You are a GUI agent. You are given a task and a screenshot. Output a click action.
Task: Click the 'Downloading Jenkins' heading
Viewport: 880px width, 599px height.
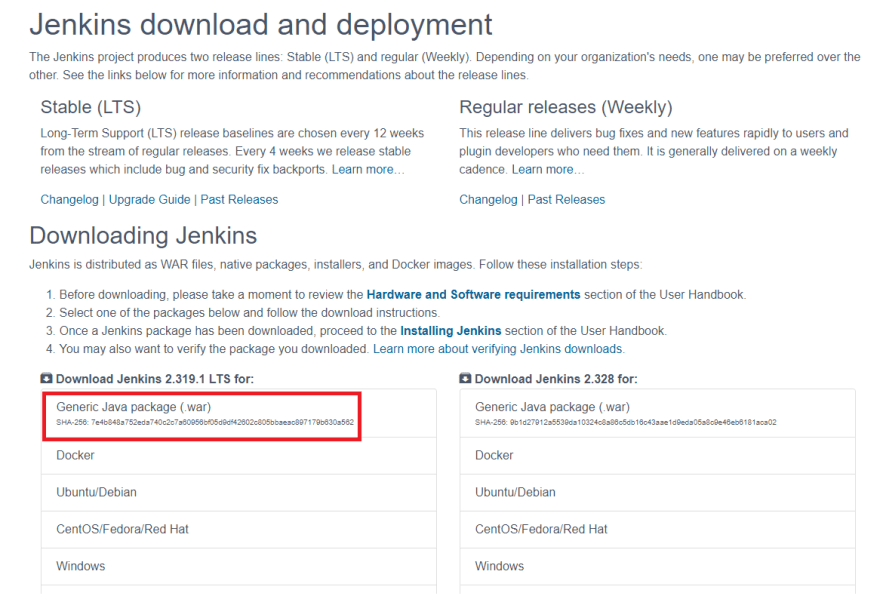[x=143, y=236]
